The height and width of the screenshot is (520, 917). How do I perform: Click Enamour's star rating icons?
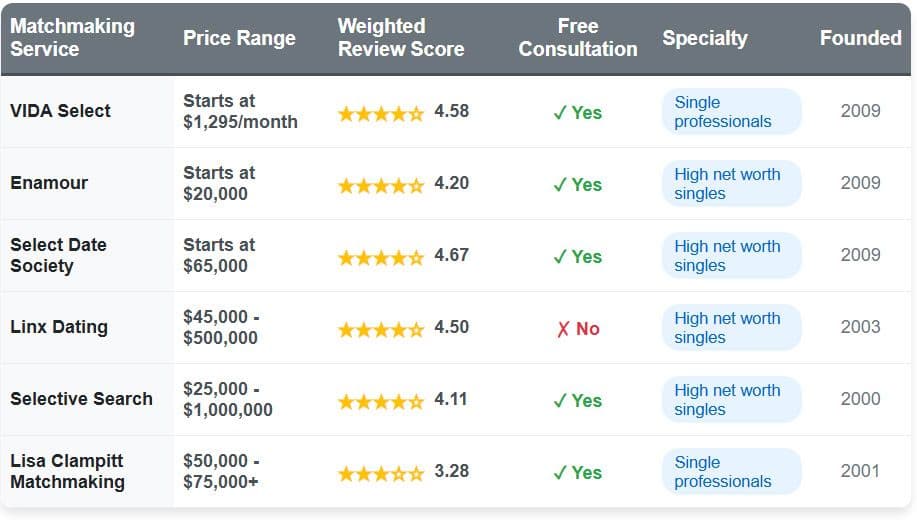(381, 184)
